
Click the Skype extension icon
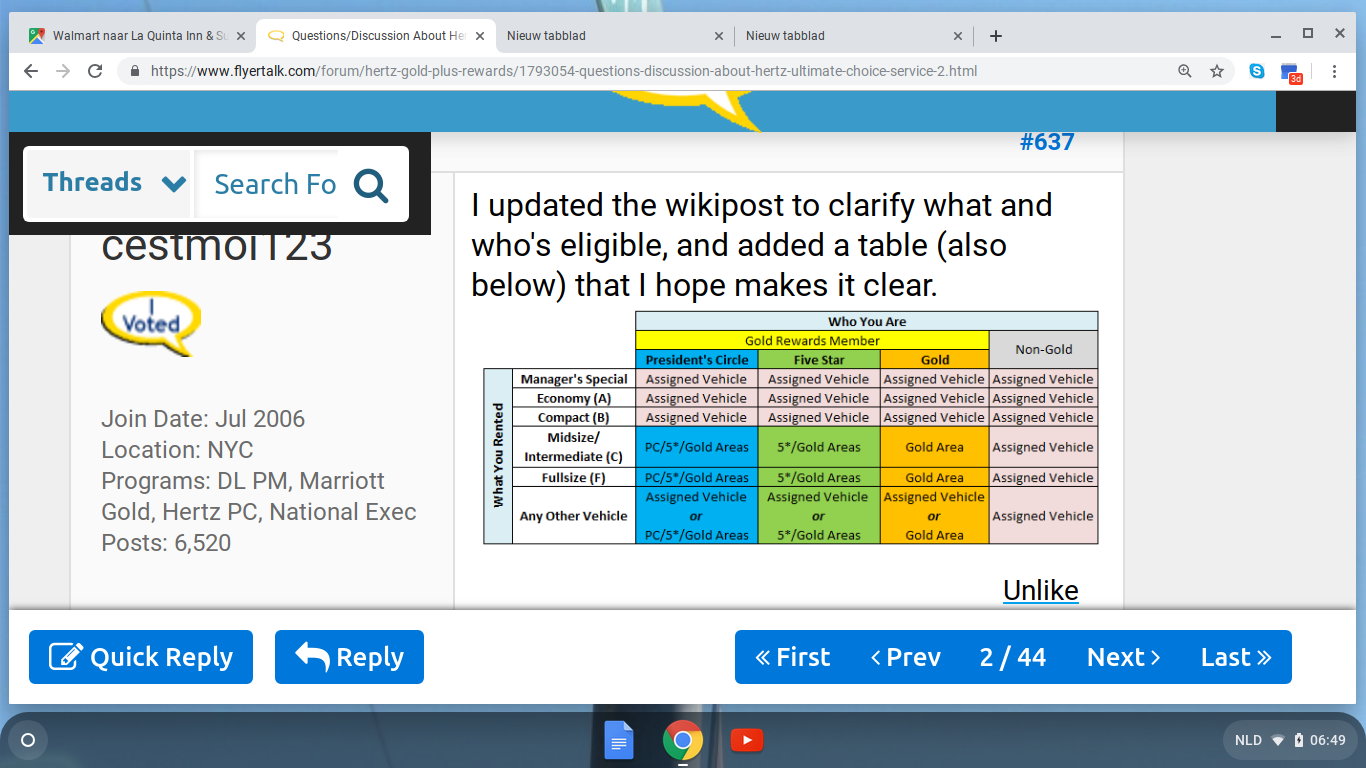1257,71
